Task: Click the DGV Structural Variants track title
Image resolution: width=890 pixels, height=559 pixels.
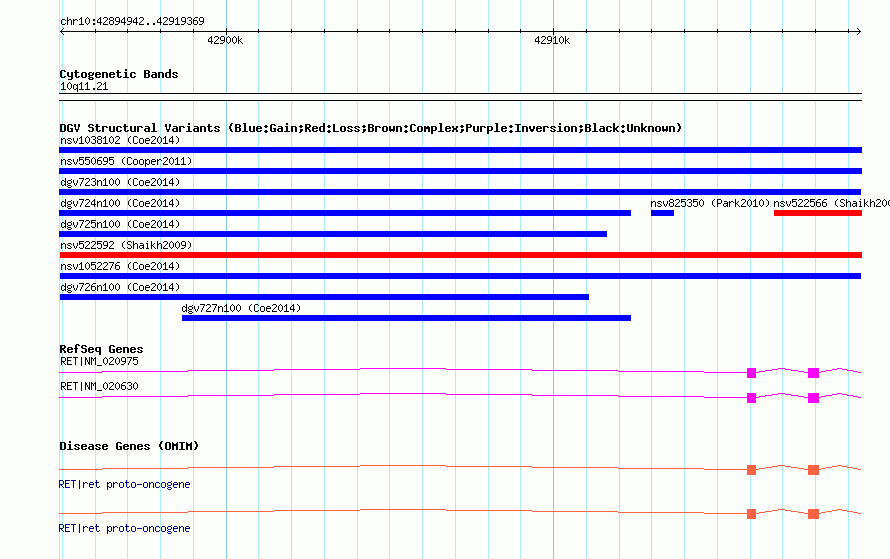Action: (x=371, y=128)
